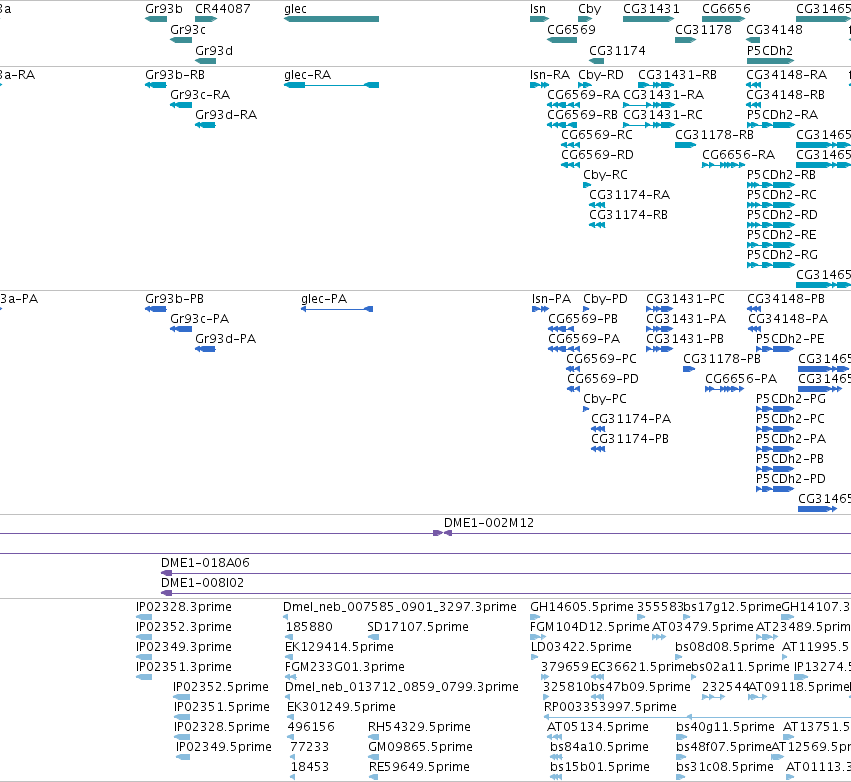Click the CG6569-RA transcript label
This screenshot has width=851, height=782.
click(583, 94)
